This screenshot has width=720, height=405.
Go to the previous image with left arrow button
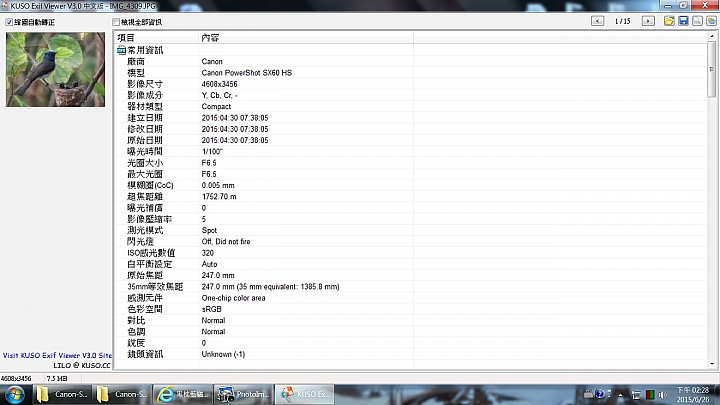(x=597, y=21)
